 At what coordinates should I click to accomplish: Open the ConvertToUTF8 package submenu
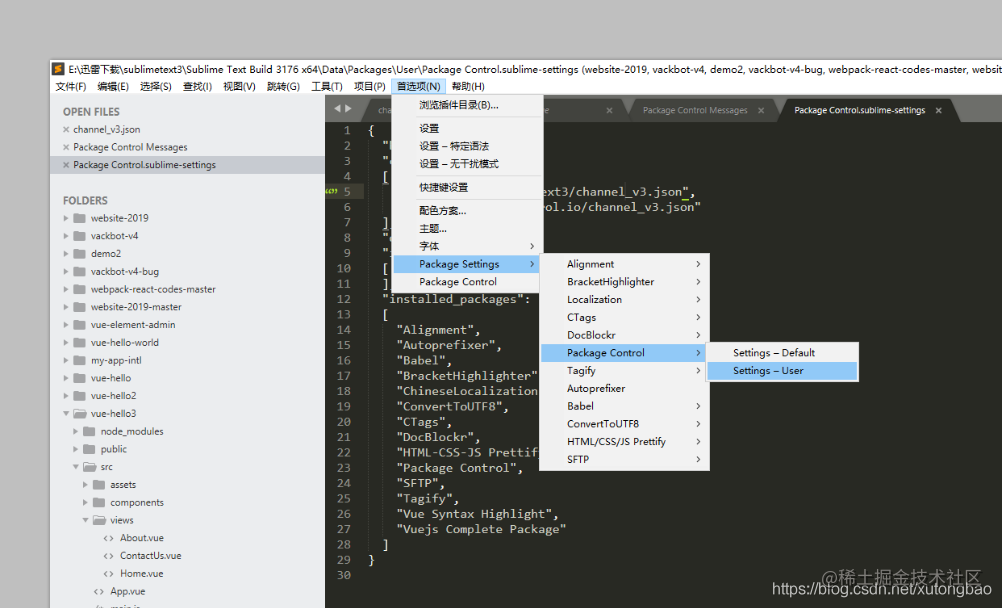[x=624, y=424]
